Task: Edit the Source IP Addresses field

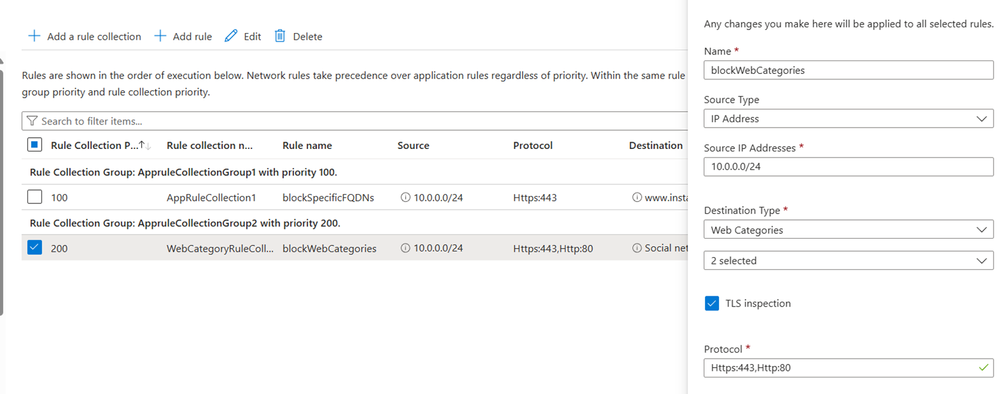Action: [849, 166]
